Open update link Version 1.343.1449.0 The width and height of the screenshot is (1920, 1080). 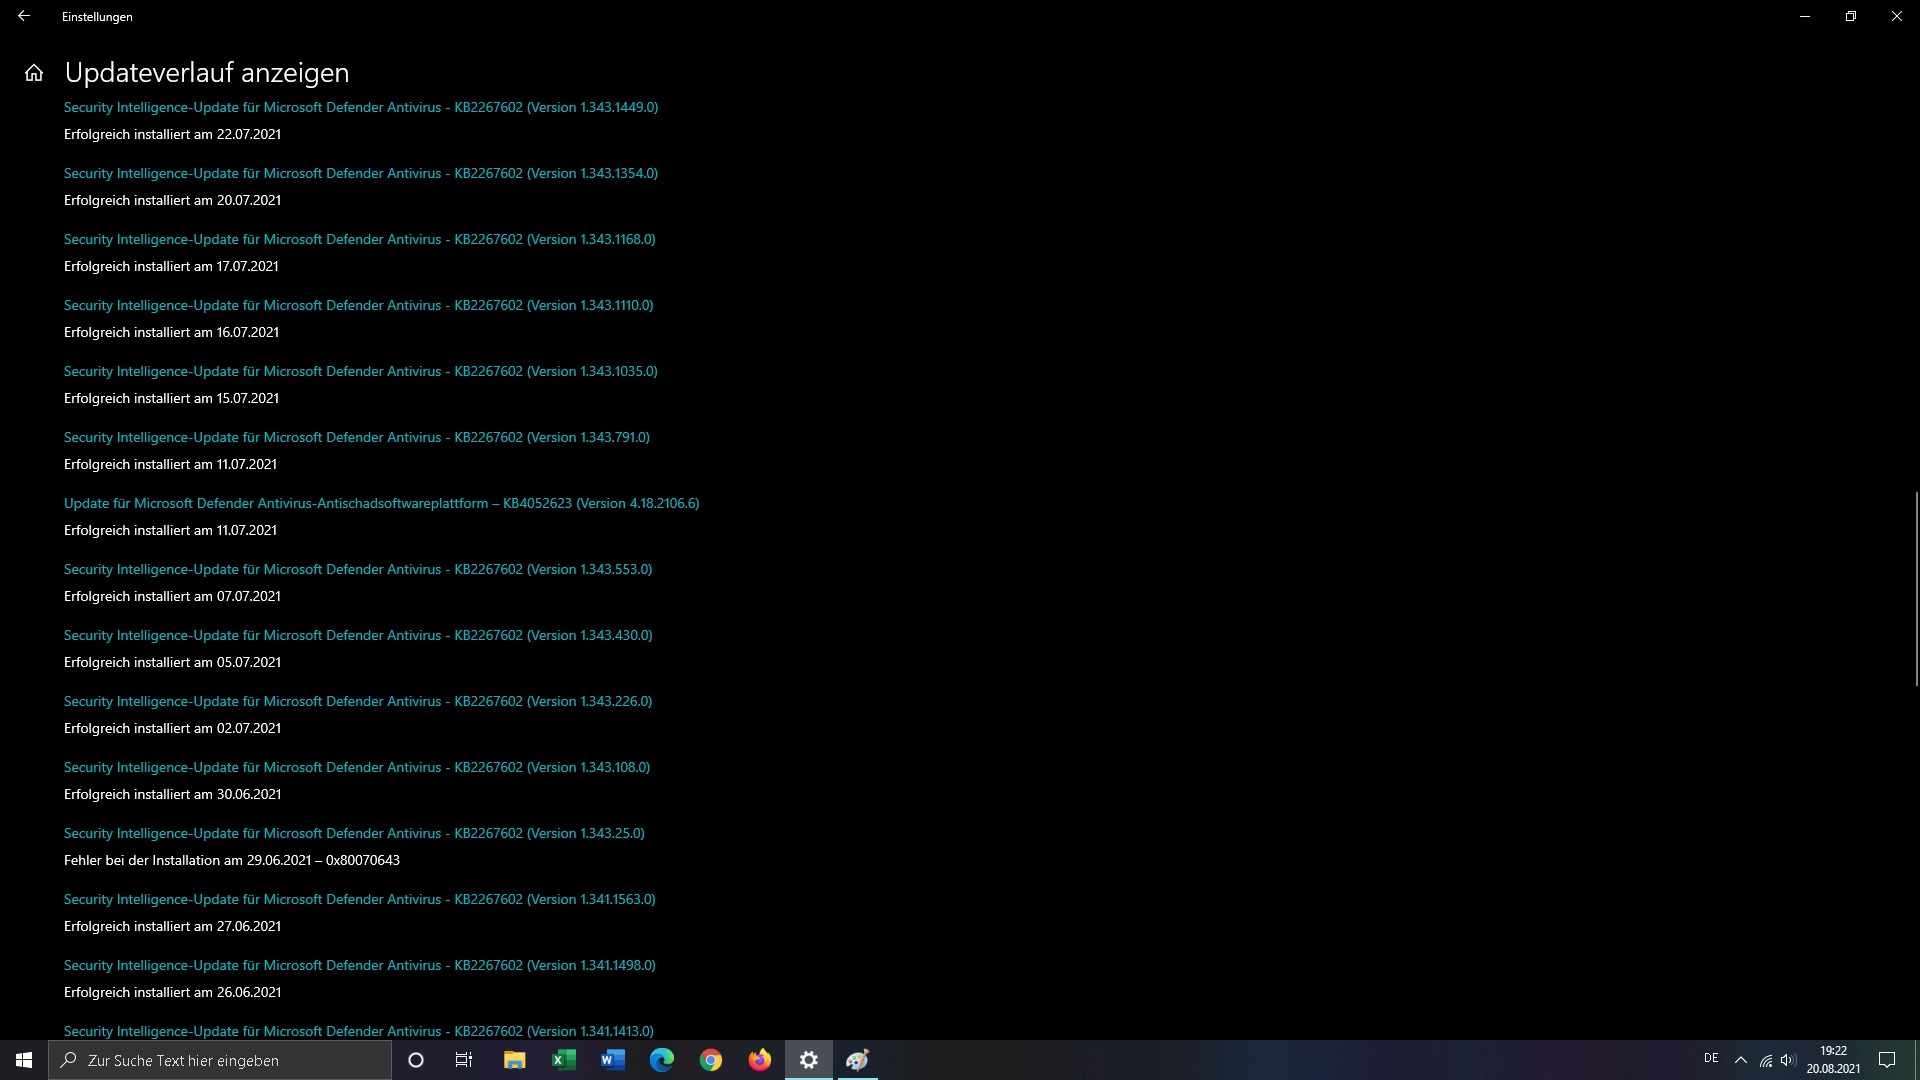(361, 107)
